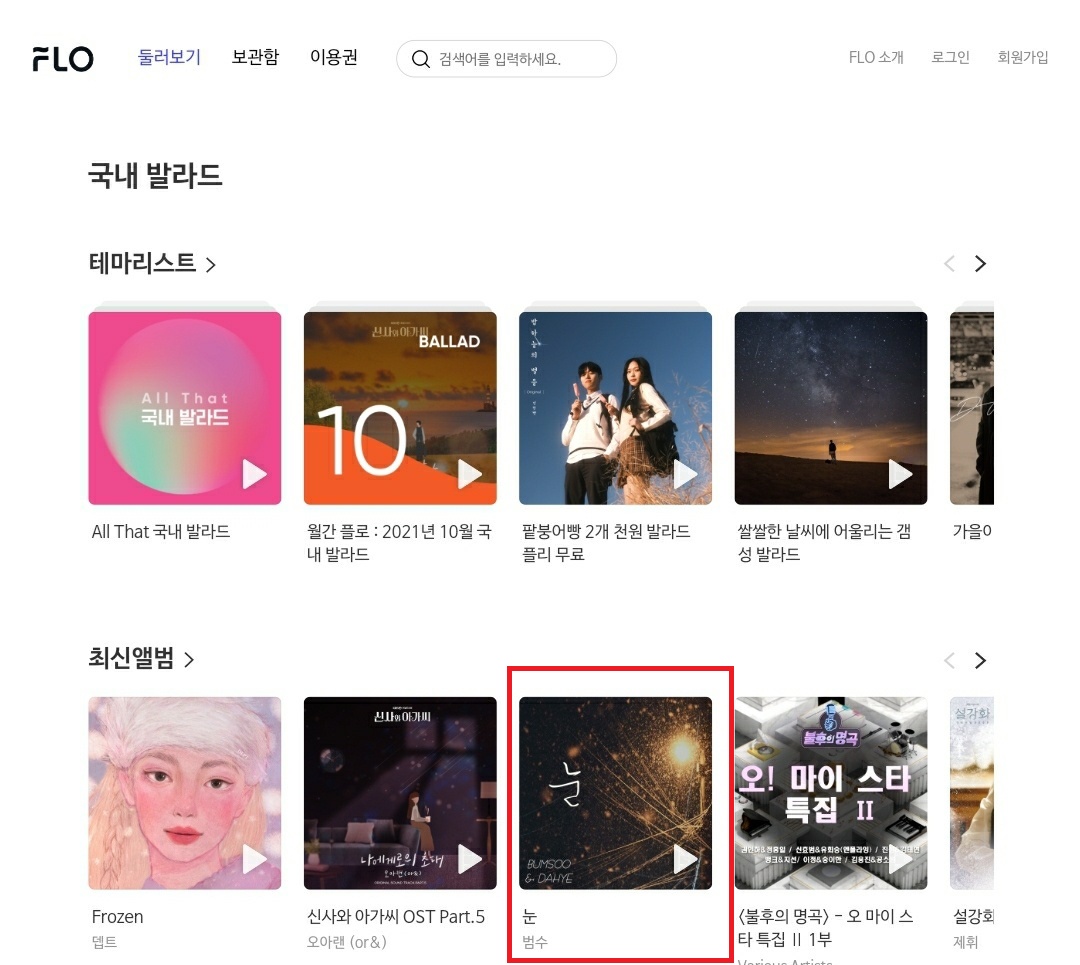Viewport: 1080px width, 965px height.
Task: Expand the 최신앨범 section heading
Action: pyautogui.click(x=141, y=658)
